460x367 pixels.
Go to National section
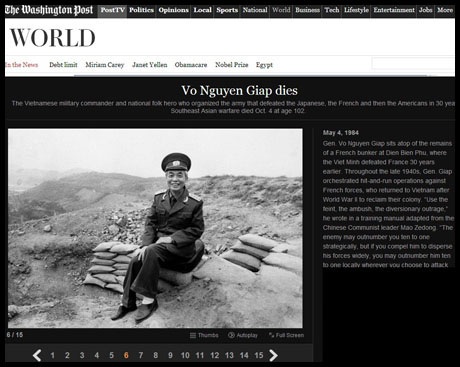(x=255, y=10)
